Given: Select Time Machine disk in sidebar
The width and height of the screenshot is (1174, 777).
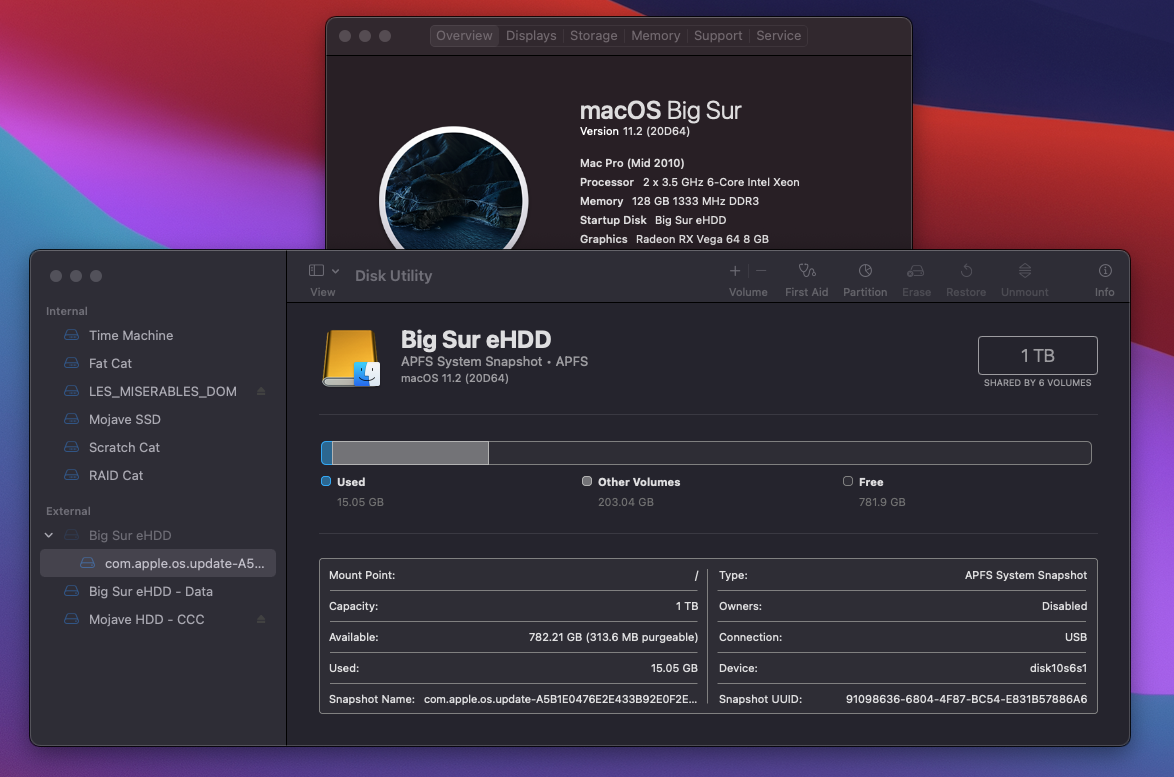Looking at the screenshot, I should pos(158,335).
